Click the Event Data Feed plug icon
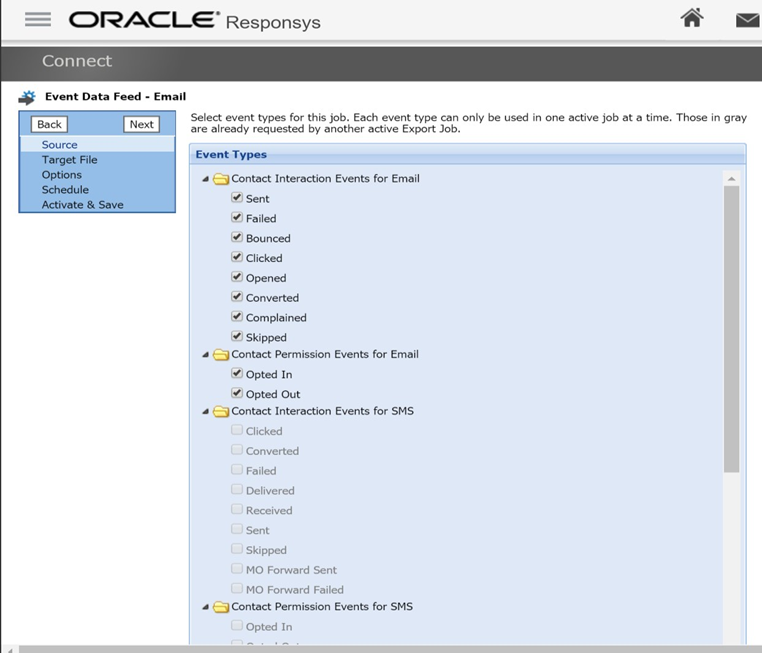This screenshot has height=653, width=762. pos(27,98)
